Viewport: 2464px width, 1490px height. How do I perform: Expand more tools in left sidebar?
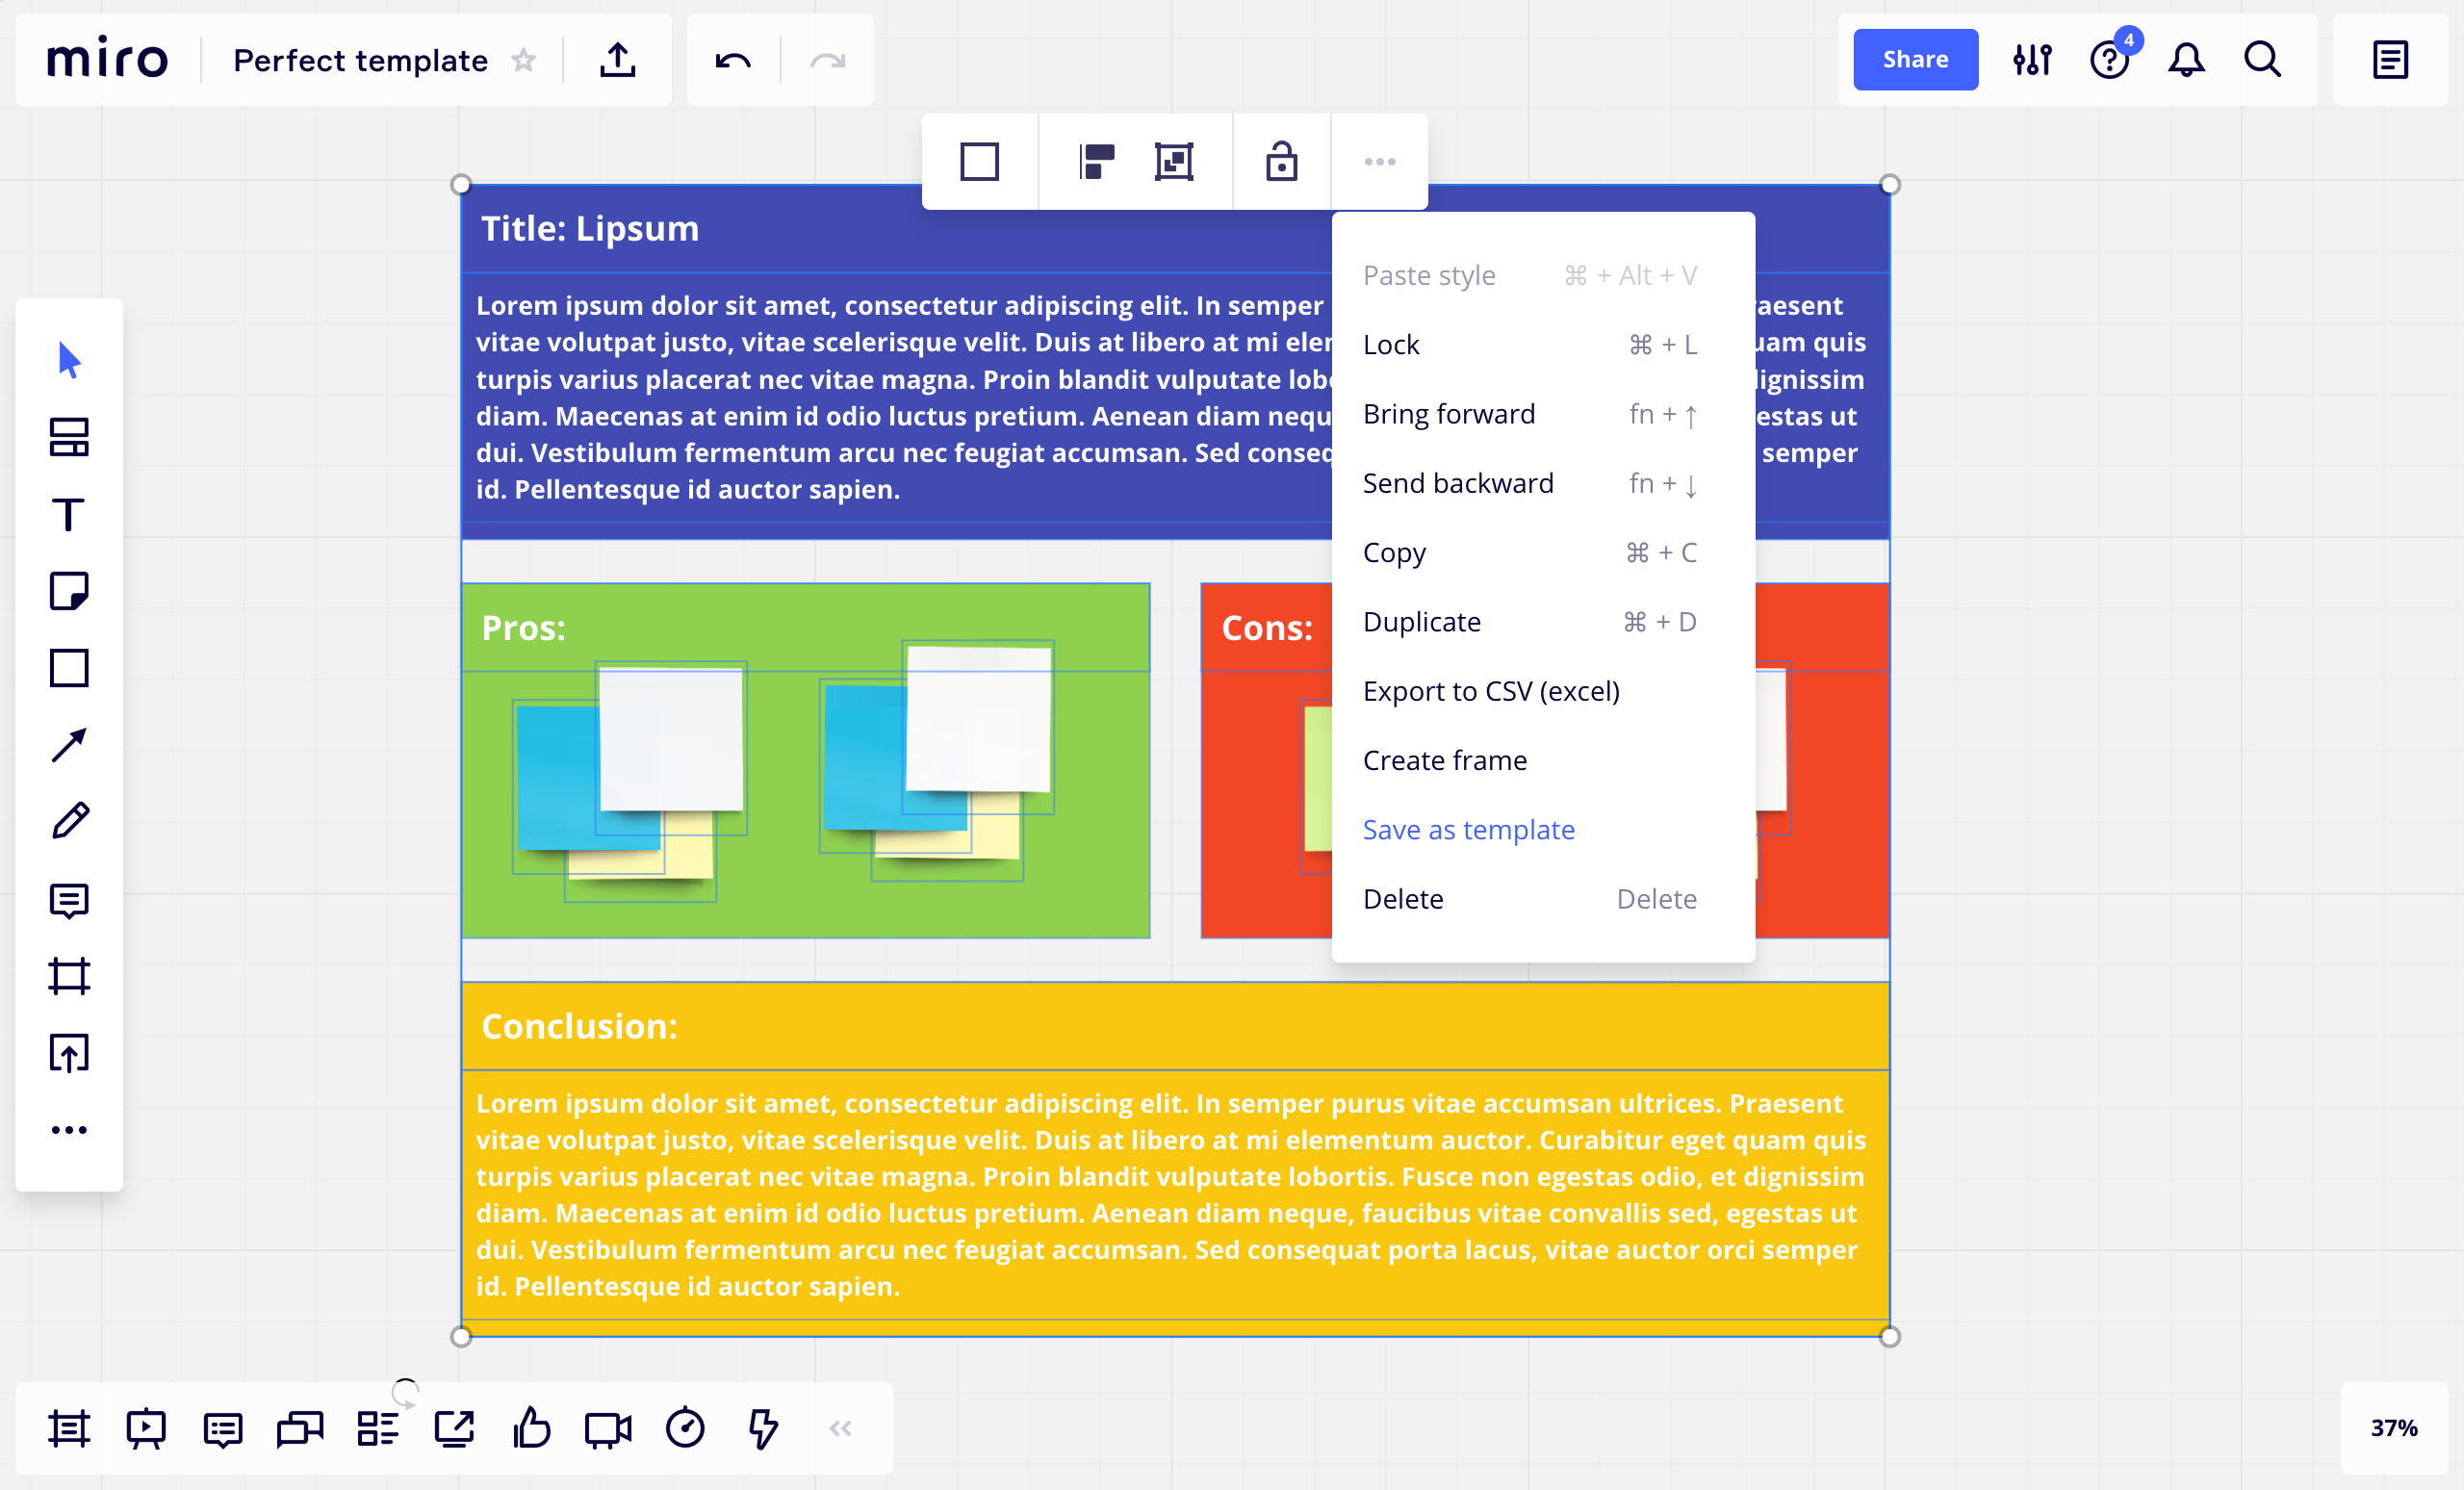(69, 1130)
